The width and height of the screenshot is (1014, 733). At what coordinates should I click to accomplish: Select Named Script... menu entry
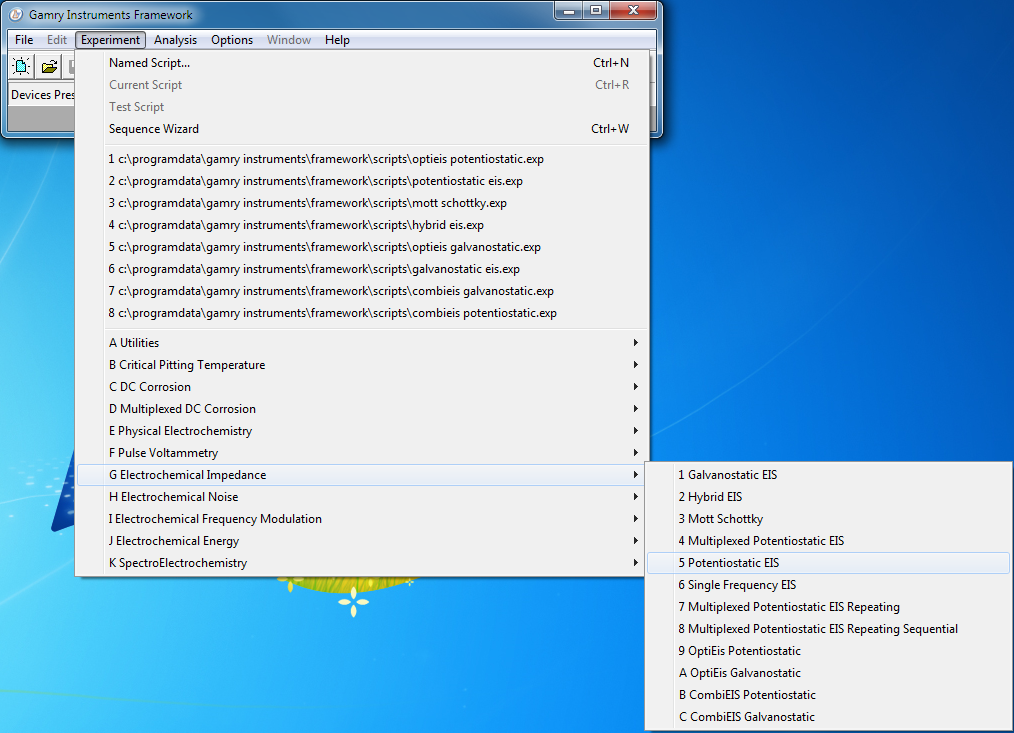point(361,63)
